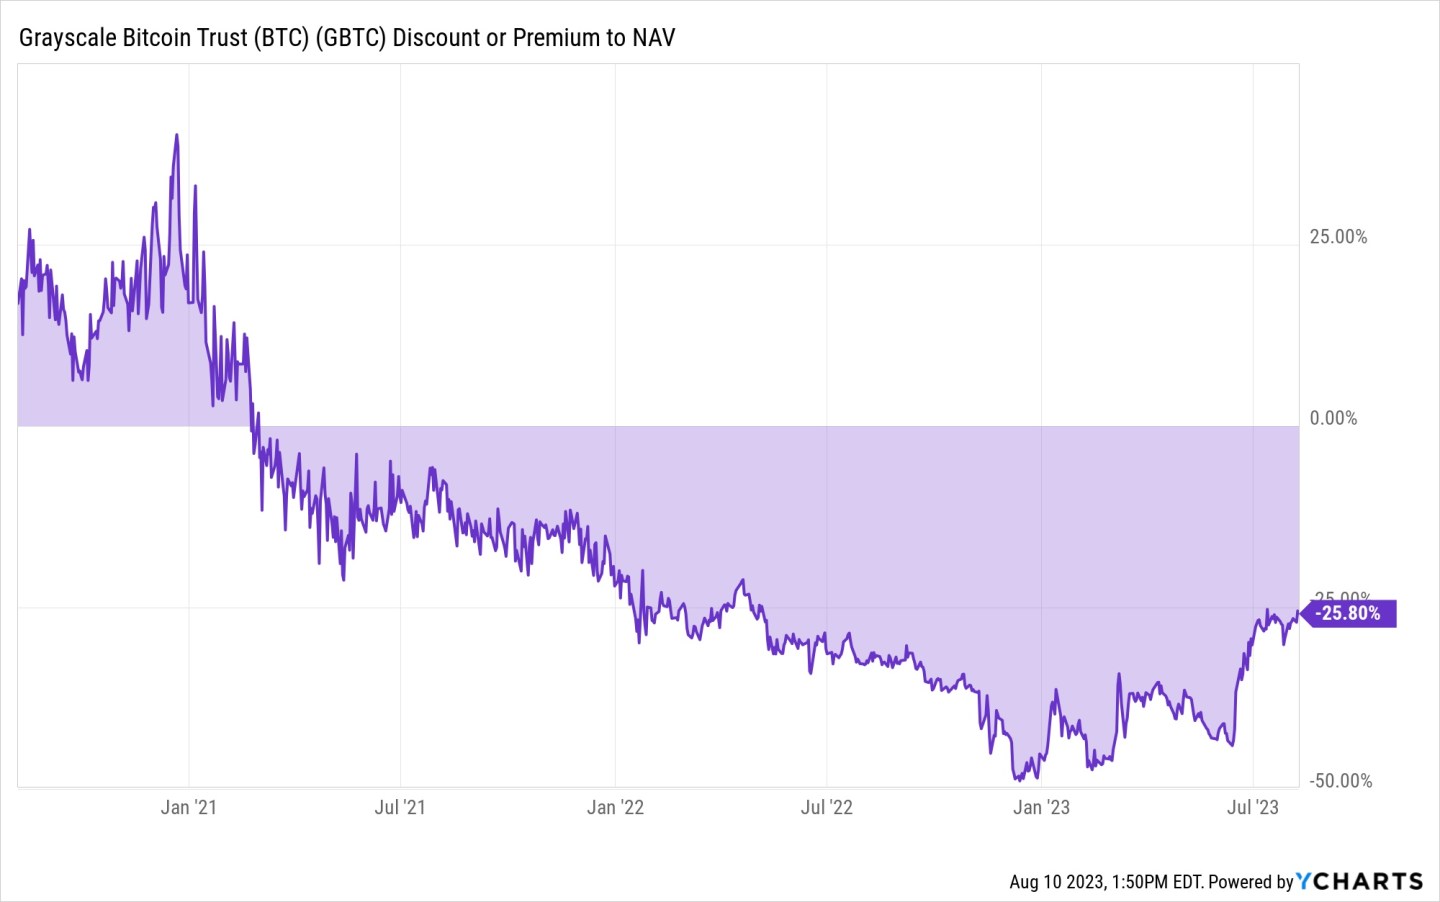The width and height of the screenshot is (1440, 902).
Task: Click the Aug 10 2023 timestamp text
Action: [1105, 881]
